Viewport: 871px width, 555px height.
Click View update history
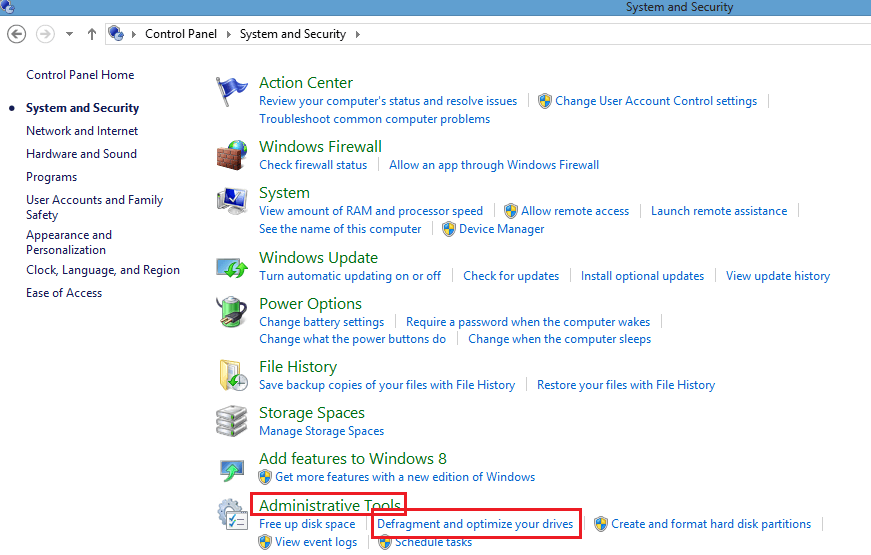778,276
